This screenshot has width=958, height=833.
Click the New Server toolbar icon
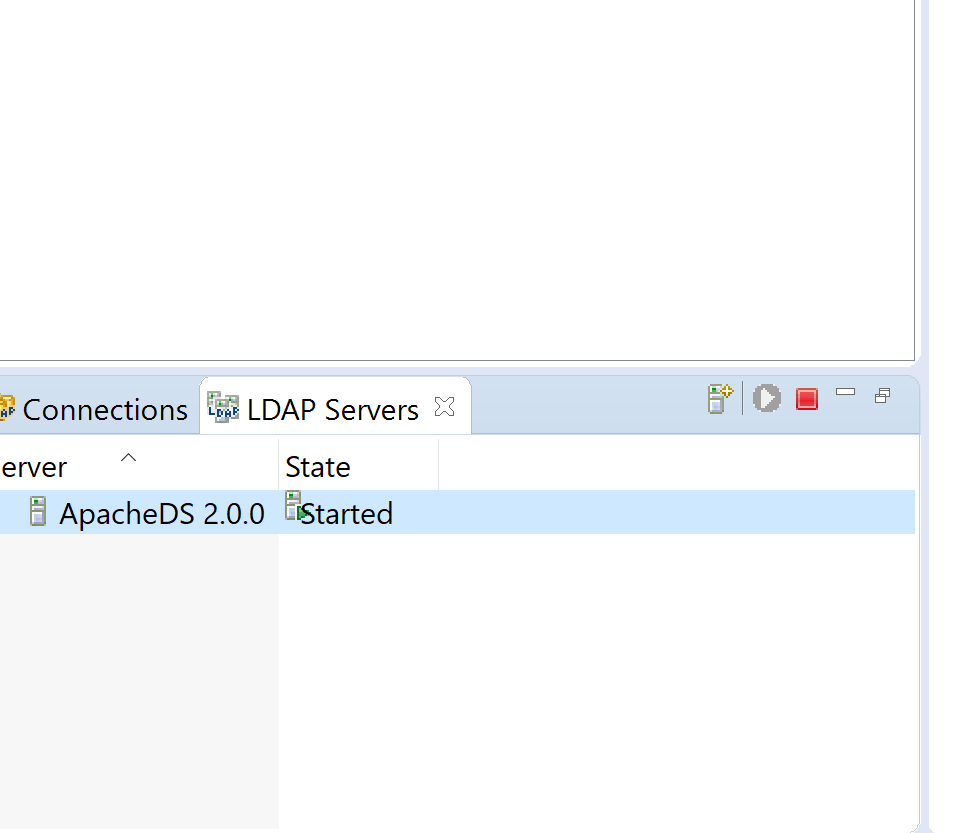720,399
